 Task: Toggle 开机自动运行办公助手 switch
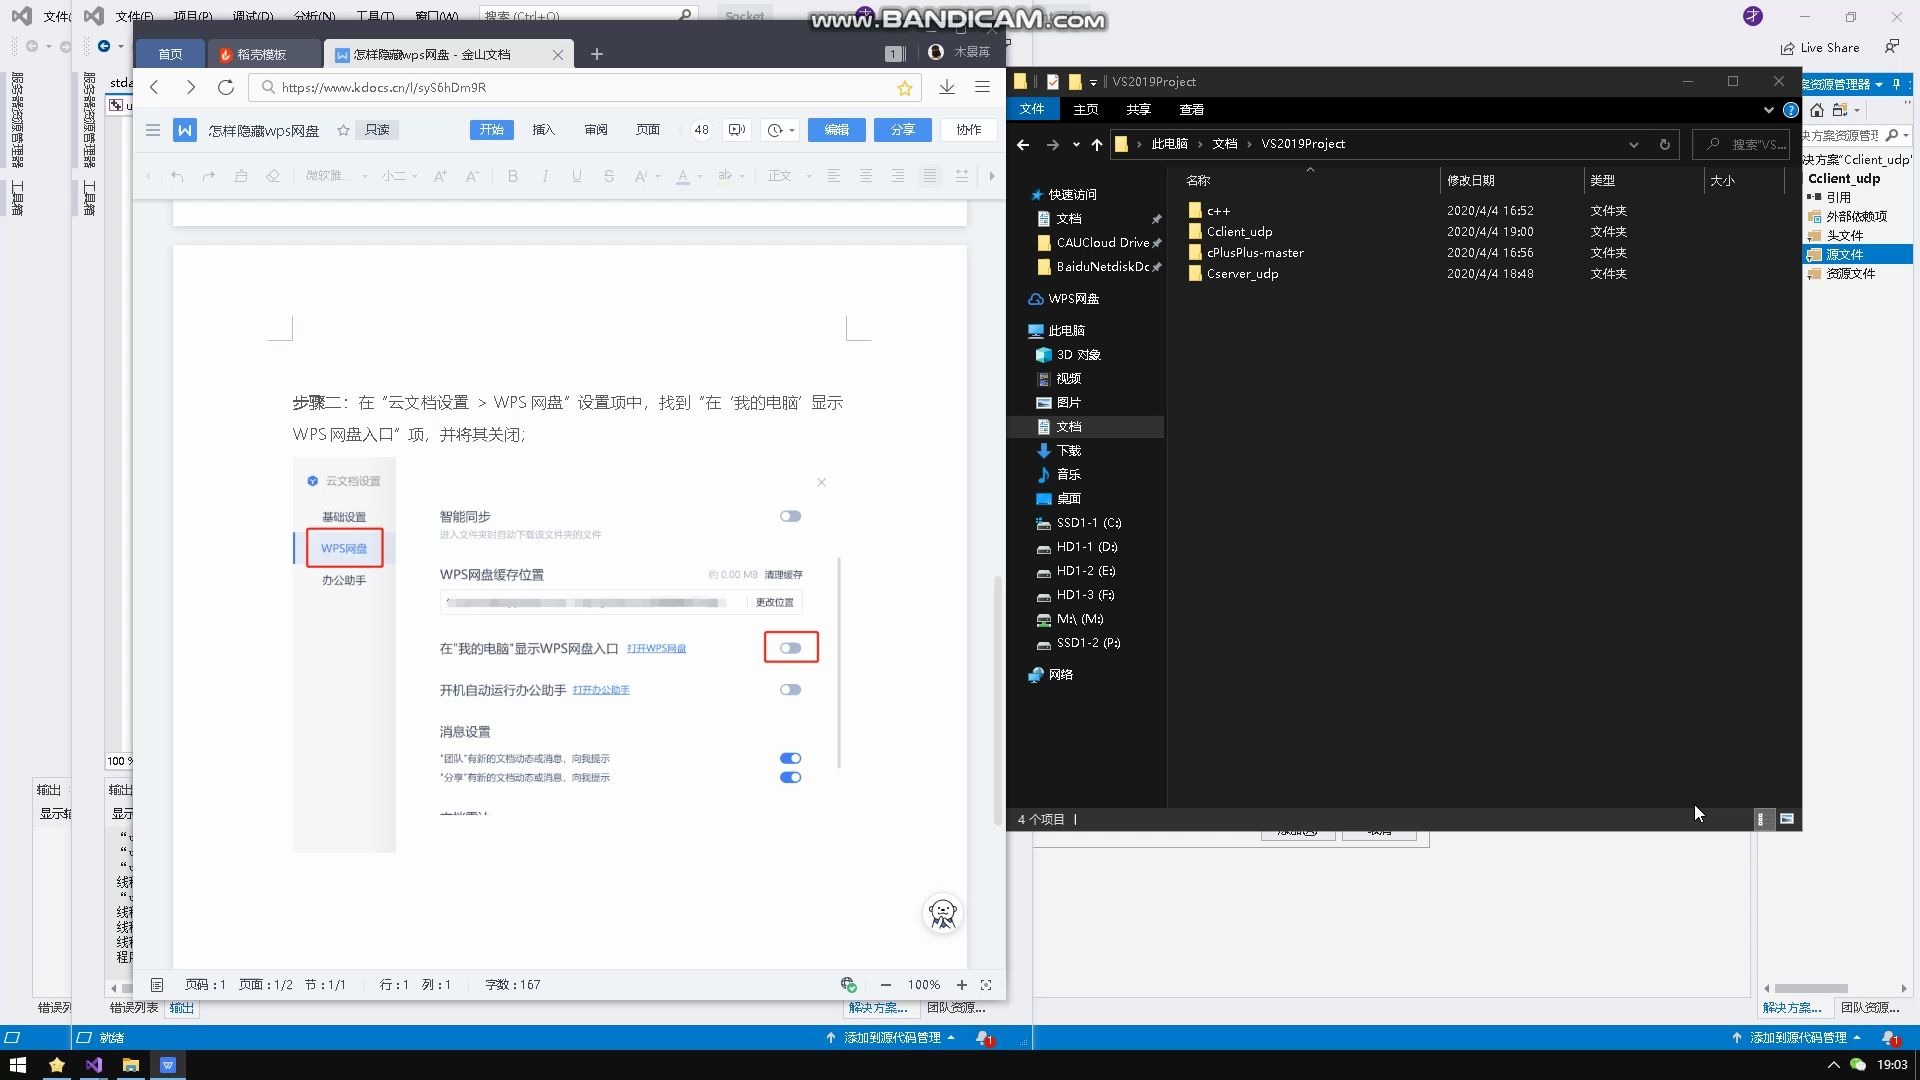coord(790,690)
